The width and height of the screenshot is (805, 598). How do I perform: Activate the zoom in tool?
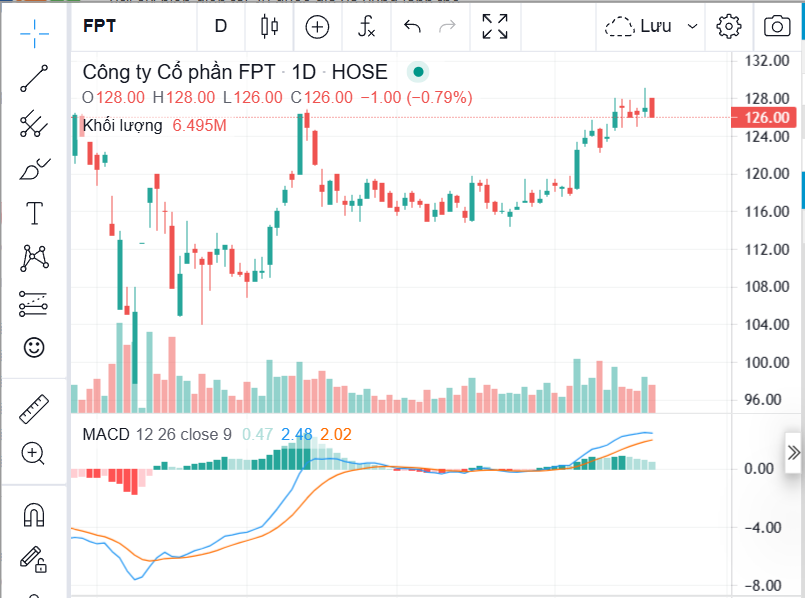point(33,453)
